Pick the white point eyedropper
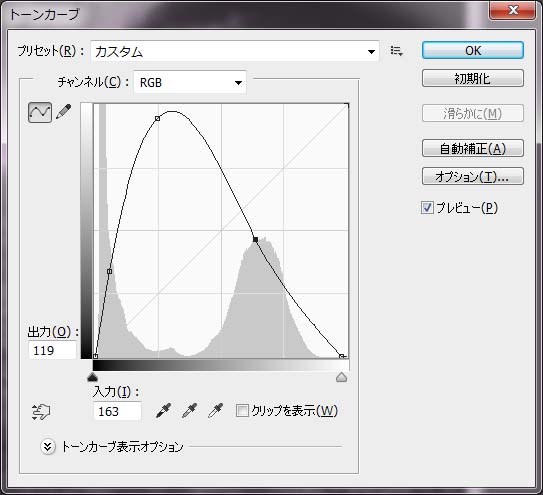543x495 pixels. point(215,410)
